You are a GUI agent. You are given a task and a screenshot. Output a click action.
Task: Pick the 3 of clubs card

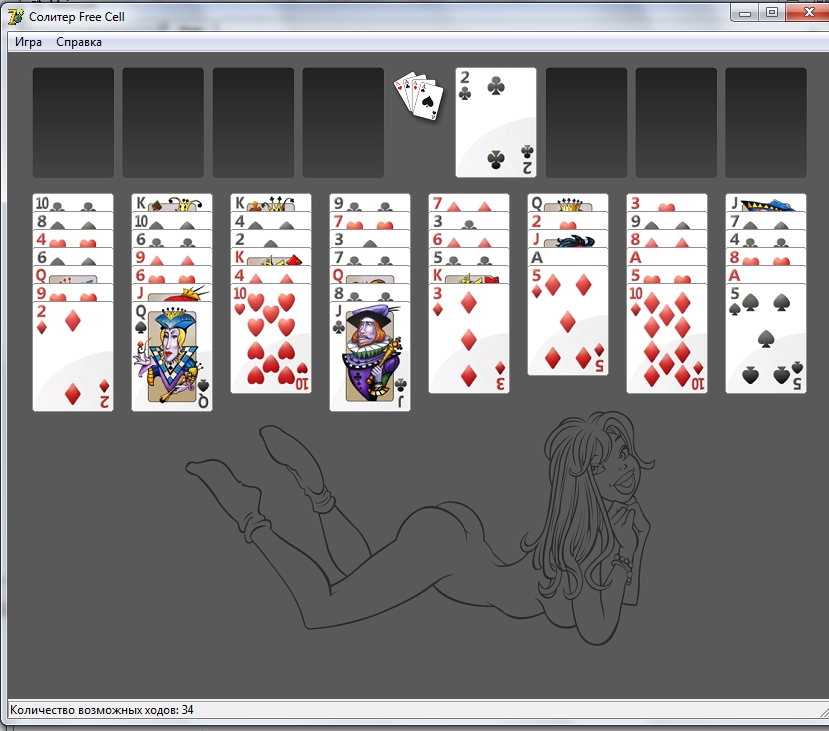[x=469, y=221]
